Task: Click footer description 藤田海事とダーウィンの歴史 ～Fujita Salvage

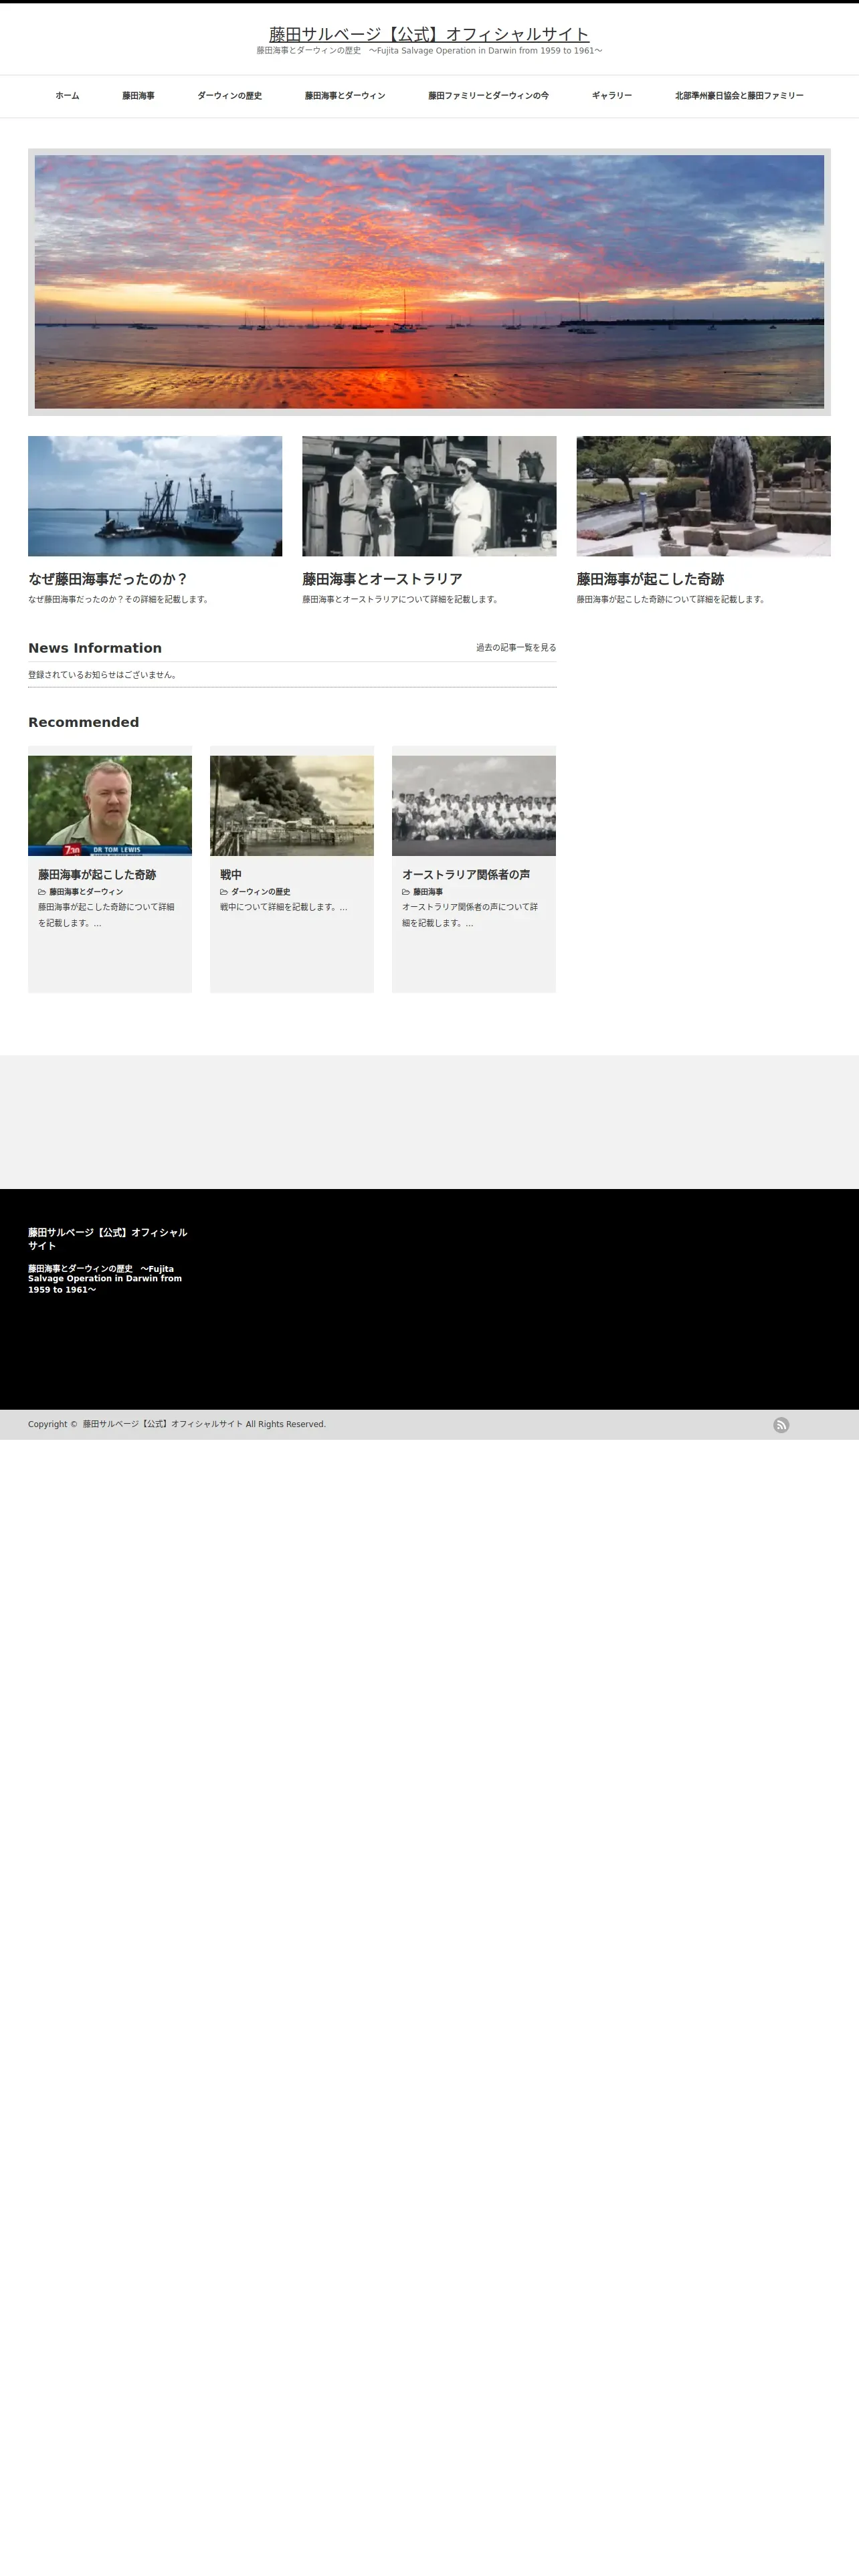Action: [x=105, y=1279]
